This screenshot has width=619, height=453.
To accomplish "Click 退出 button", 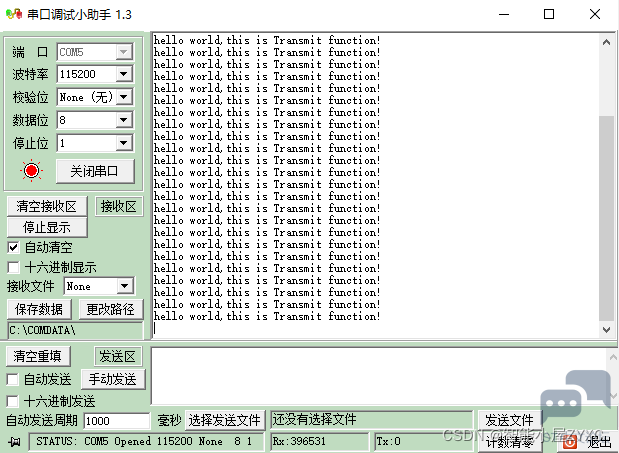I will click(x=587, y=442).
